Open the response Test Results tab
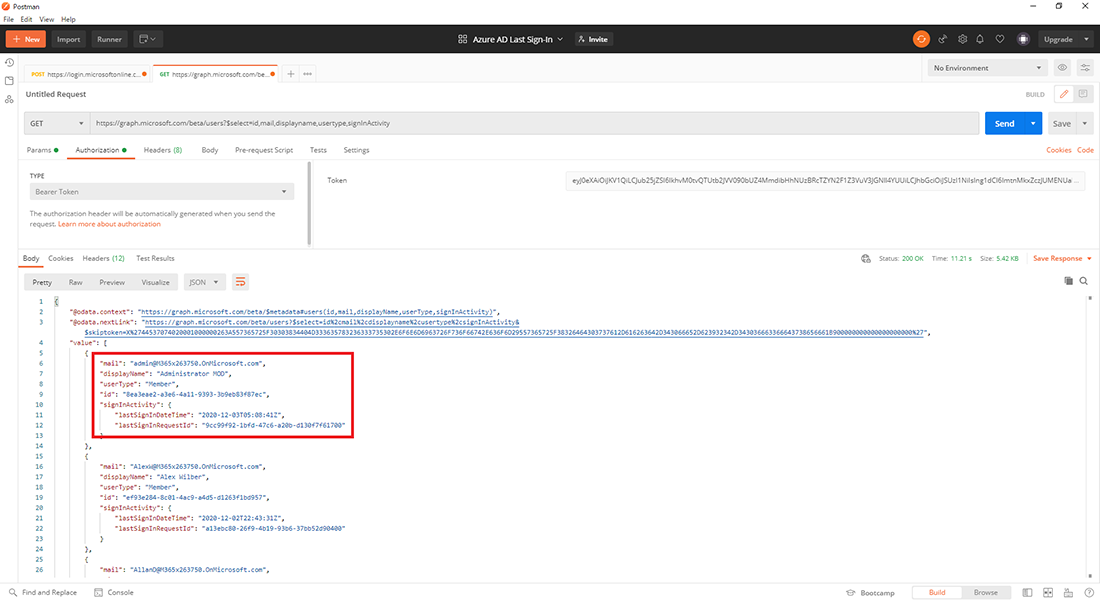Image resolution: width=1100 pixels, height=602 pixels. (155, 258)
